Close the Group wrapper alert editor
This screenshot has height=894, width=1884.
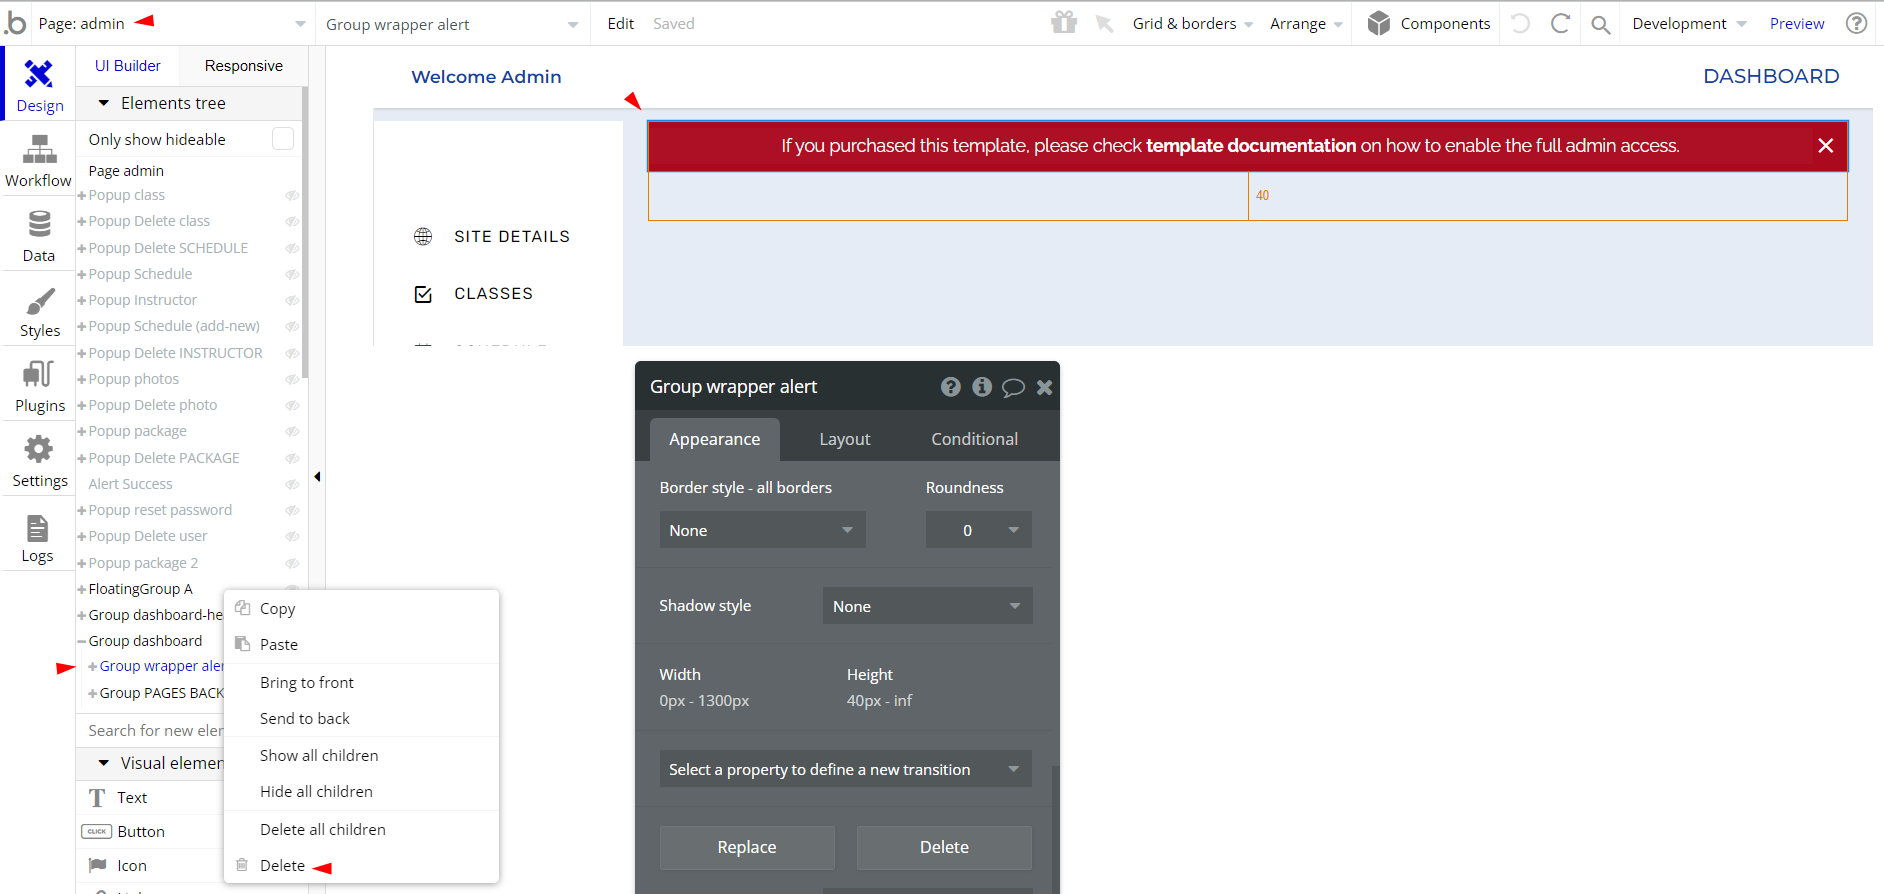[1044, 387]
